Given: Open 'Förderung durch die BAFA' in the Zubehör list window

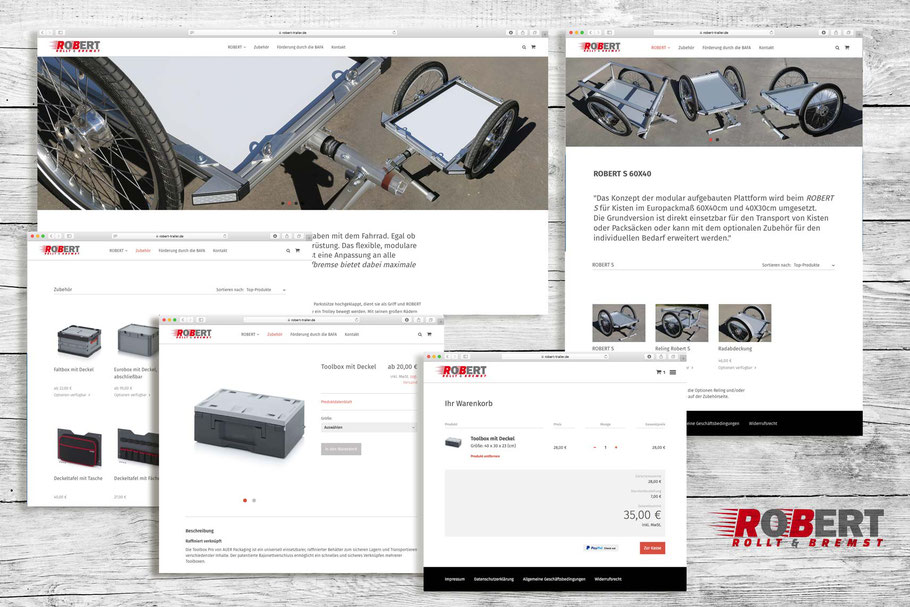Looking at the screenshot, I should tap(182, 251).
